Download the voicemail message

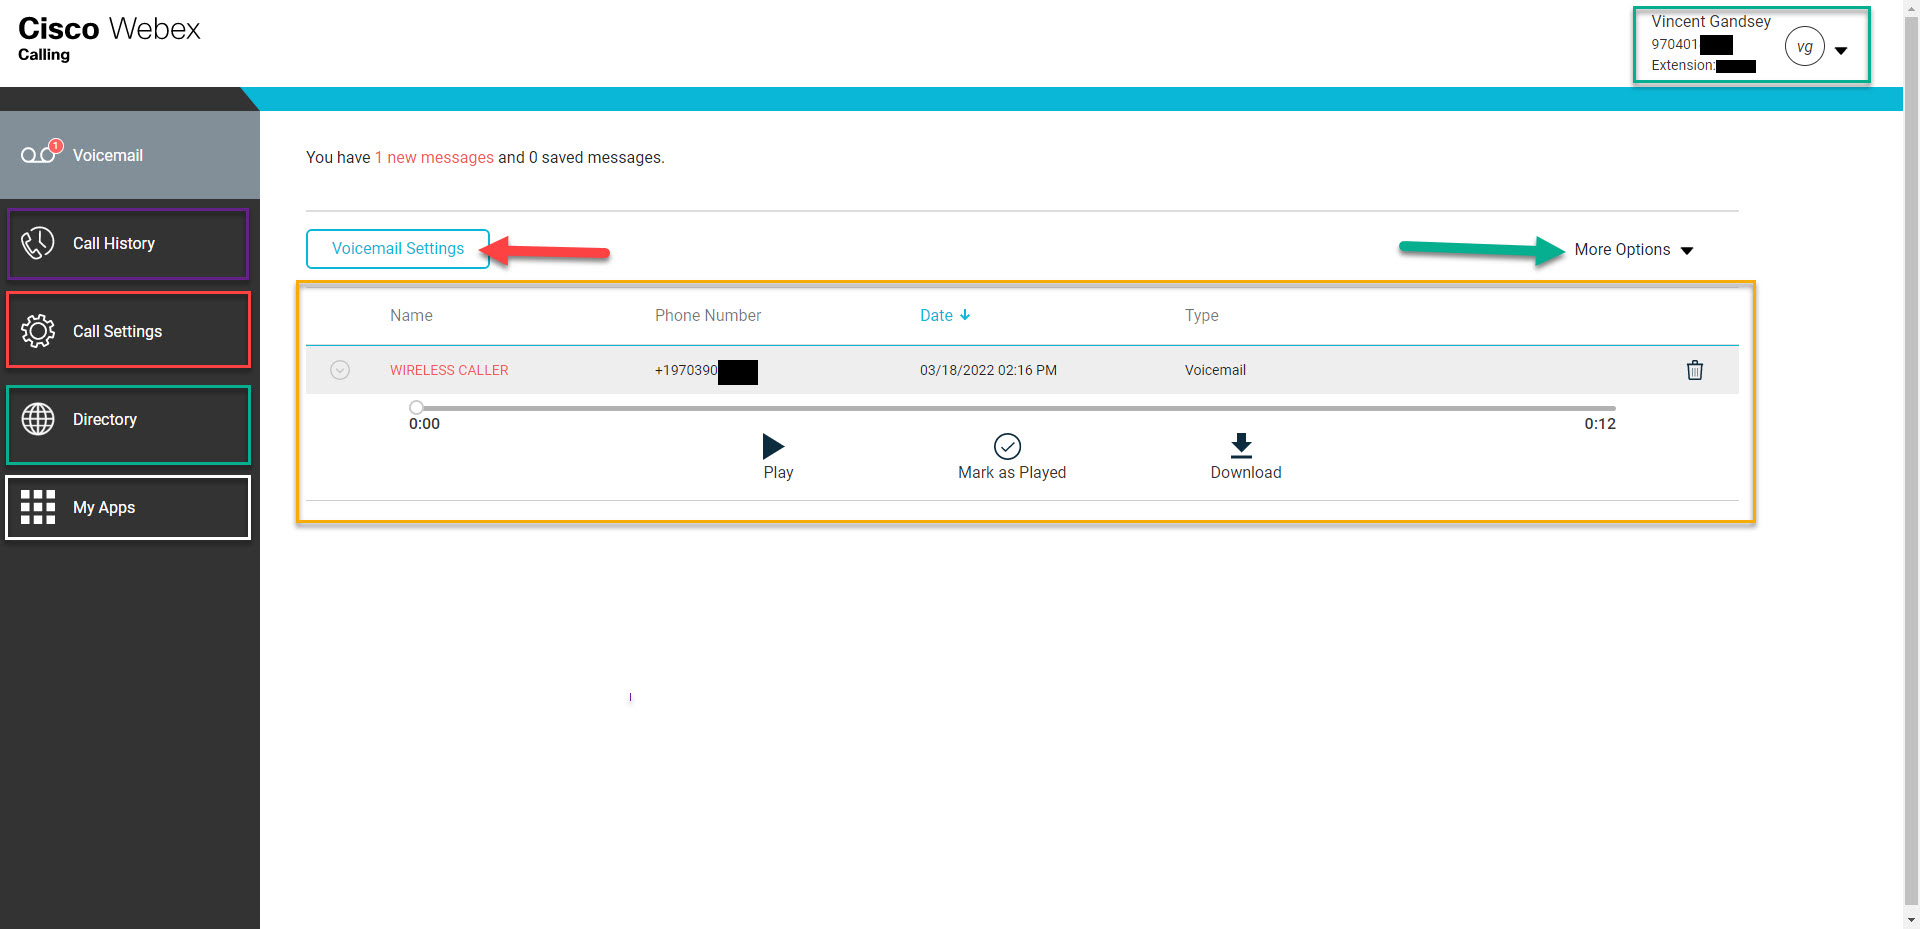[1245, 457]
